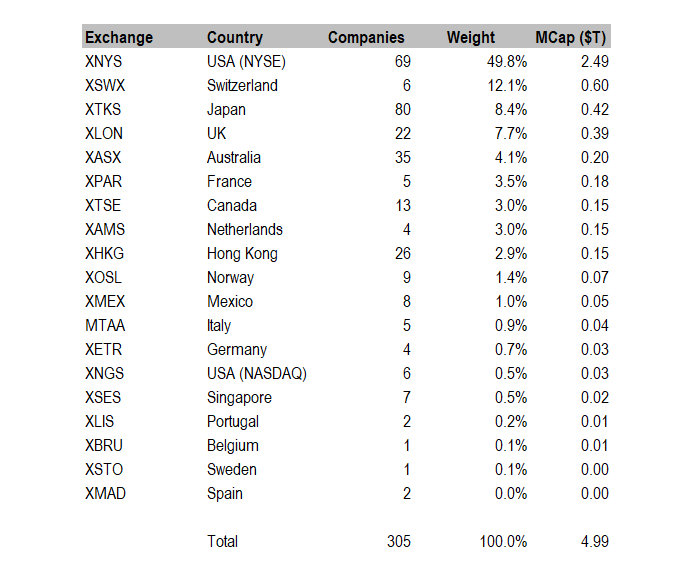Select the Country column header
The width and height of the screenshot is (695, 578).
coord(235,38)
